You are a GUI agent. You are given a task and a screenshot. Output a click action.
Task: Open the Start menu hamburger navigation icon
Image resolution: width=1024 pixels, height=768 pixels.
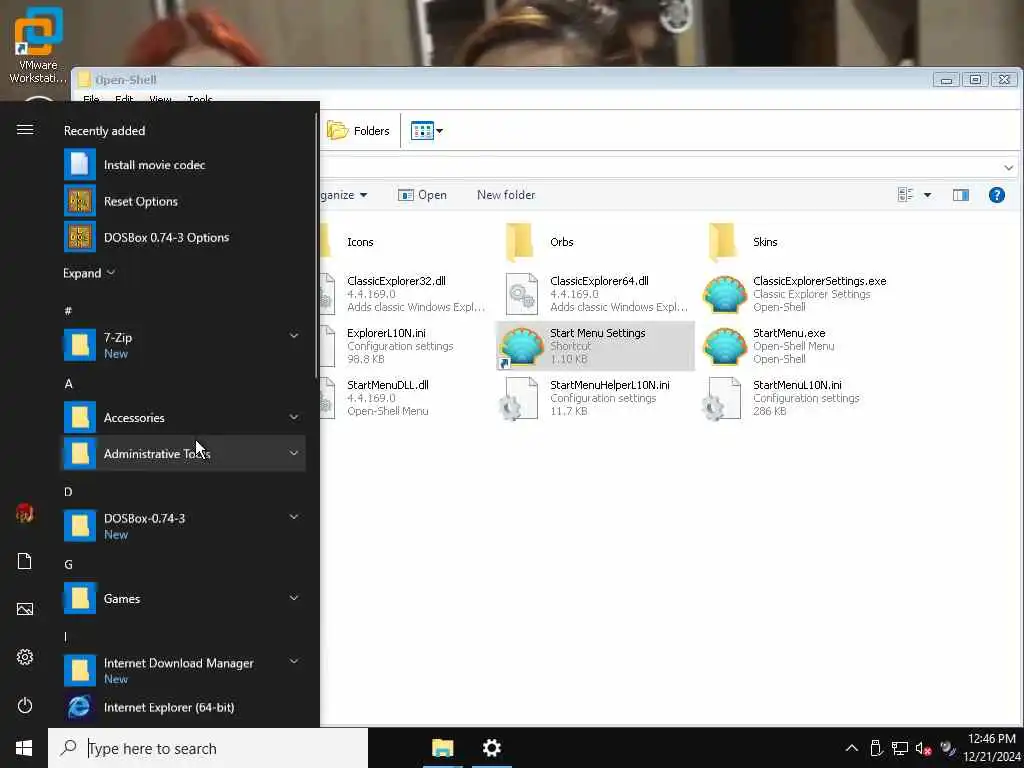[25, 129]
